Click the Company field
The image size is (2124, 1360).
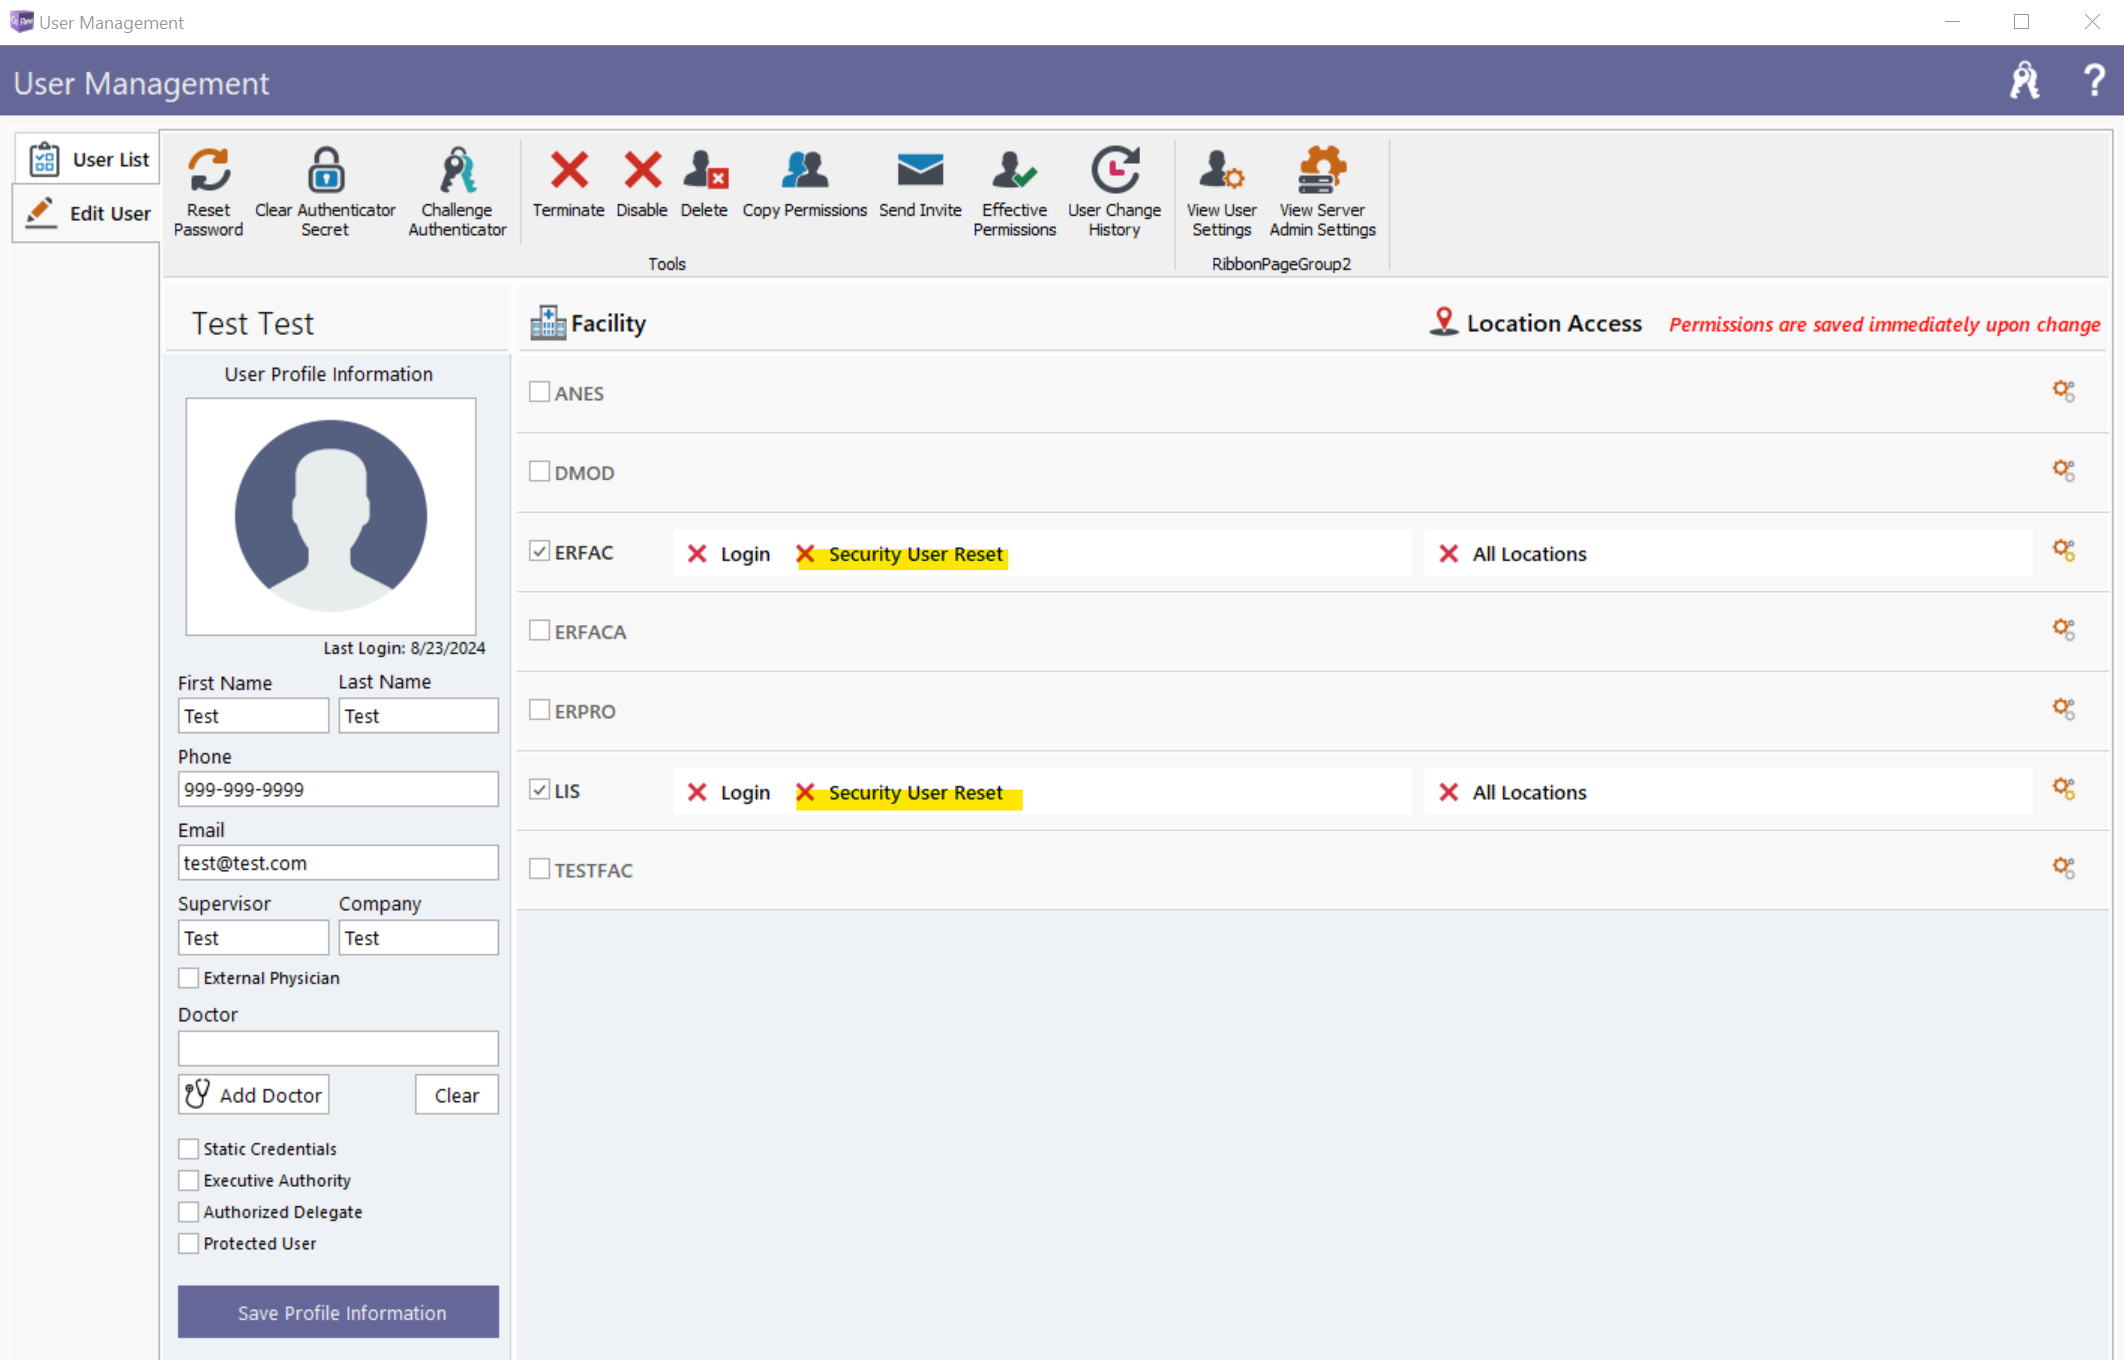(418, 938)
